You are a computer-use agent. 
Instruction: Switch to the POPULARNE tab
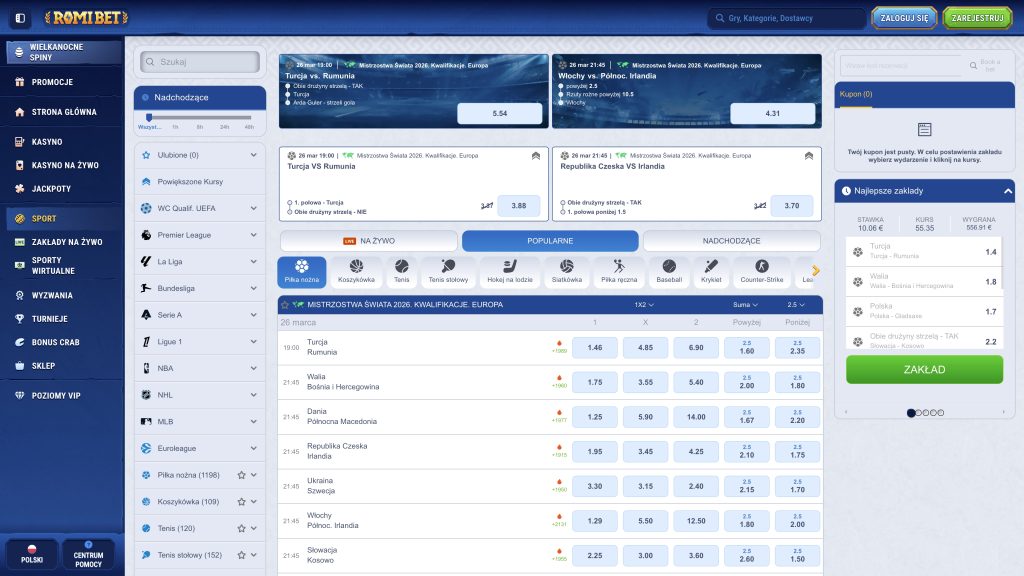(550, 241)
